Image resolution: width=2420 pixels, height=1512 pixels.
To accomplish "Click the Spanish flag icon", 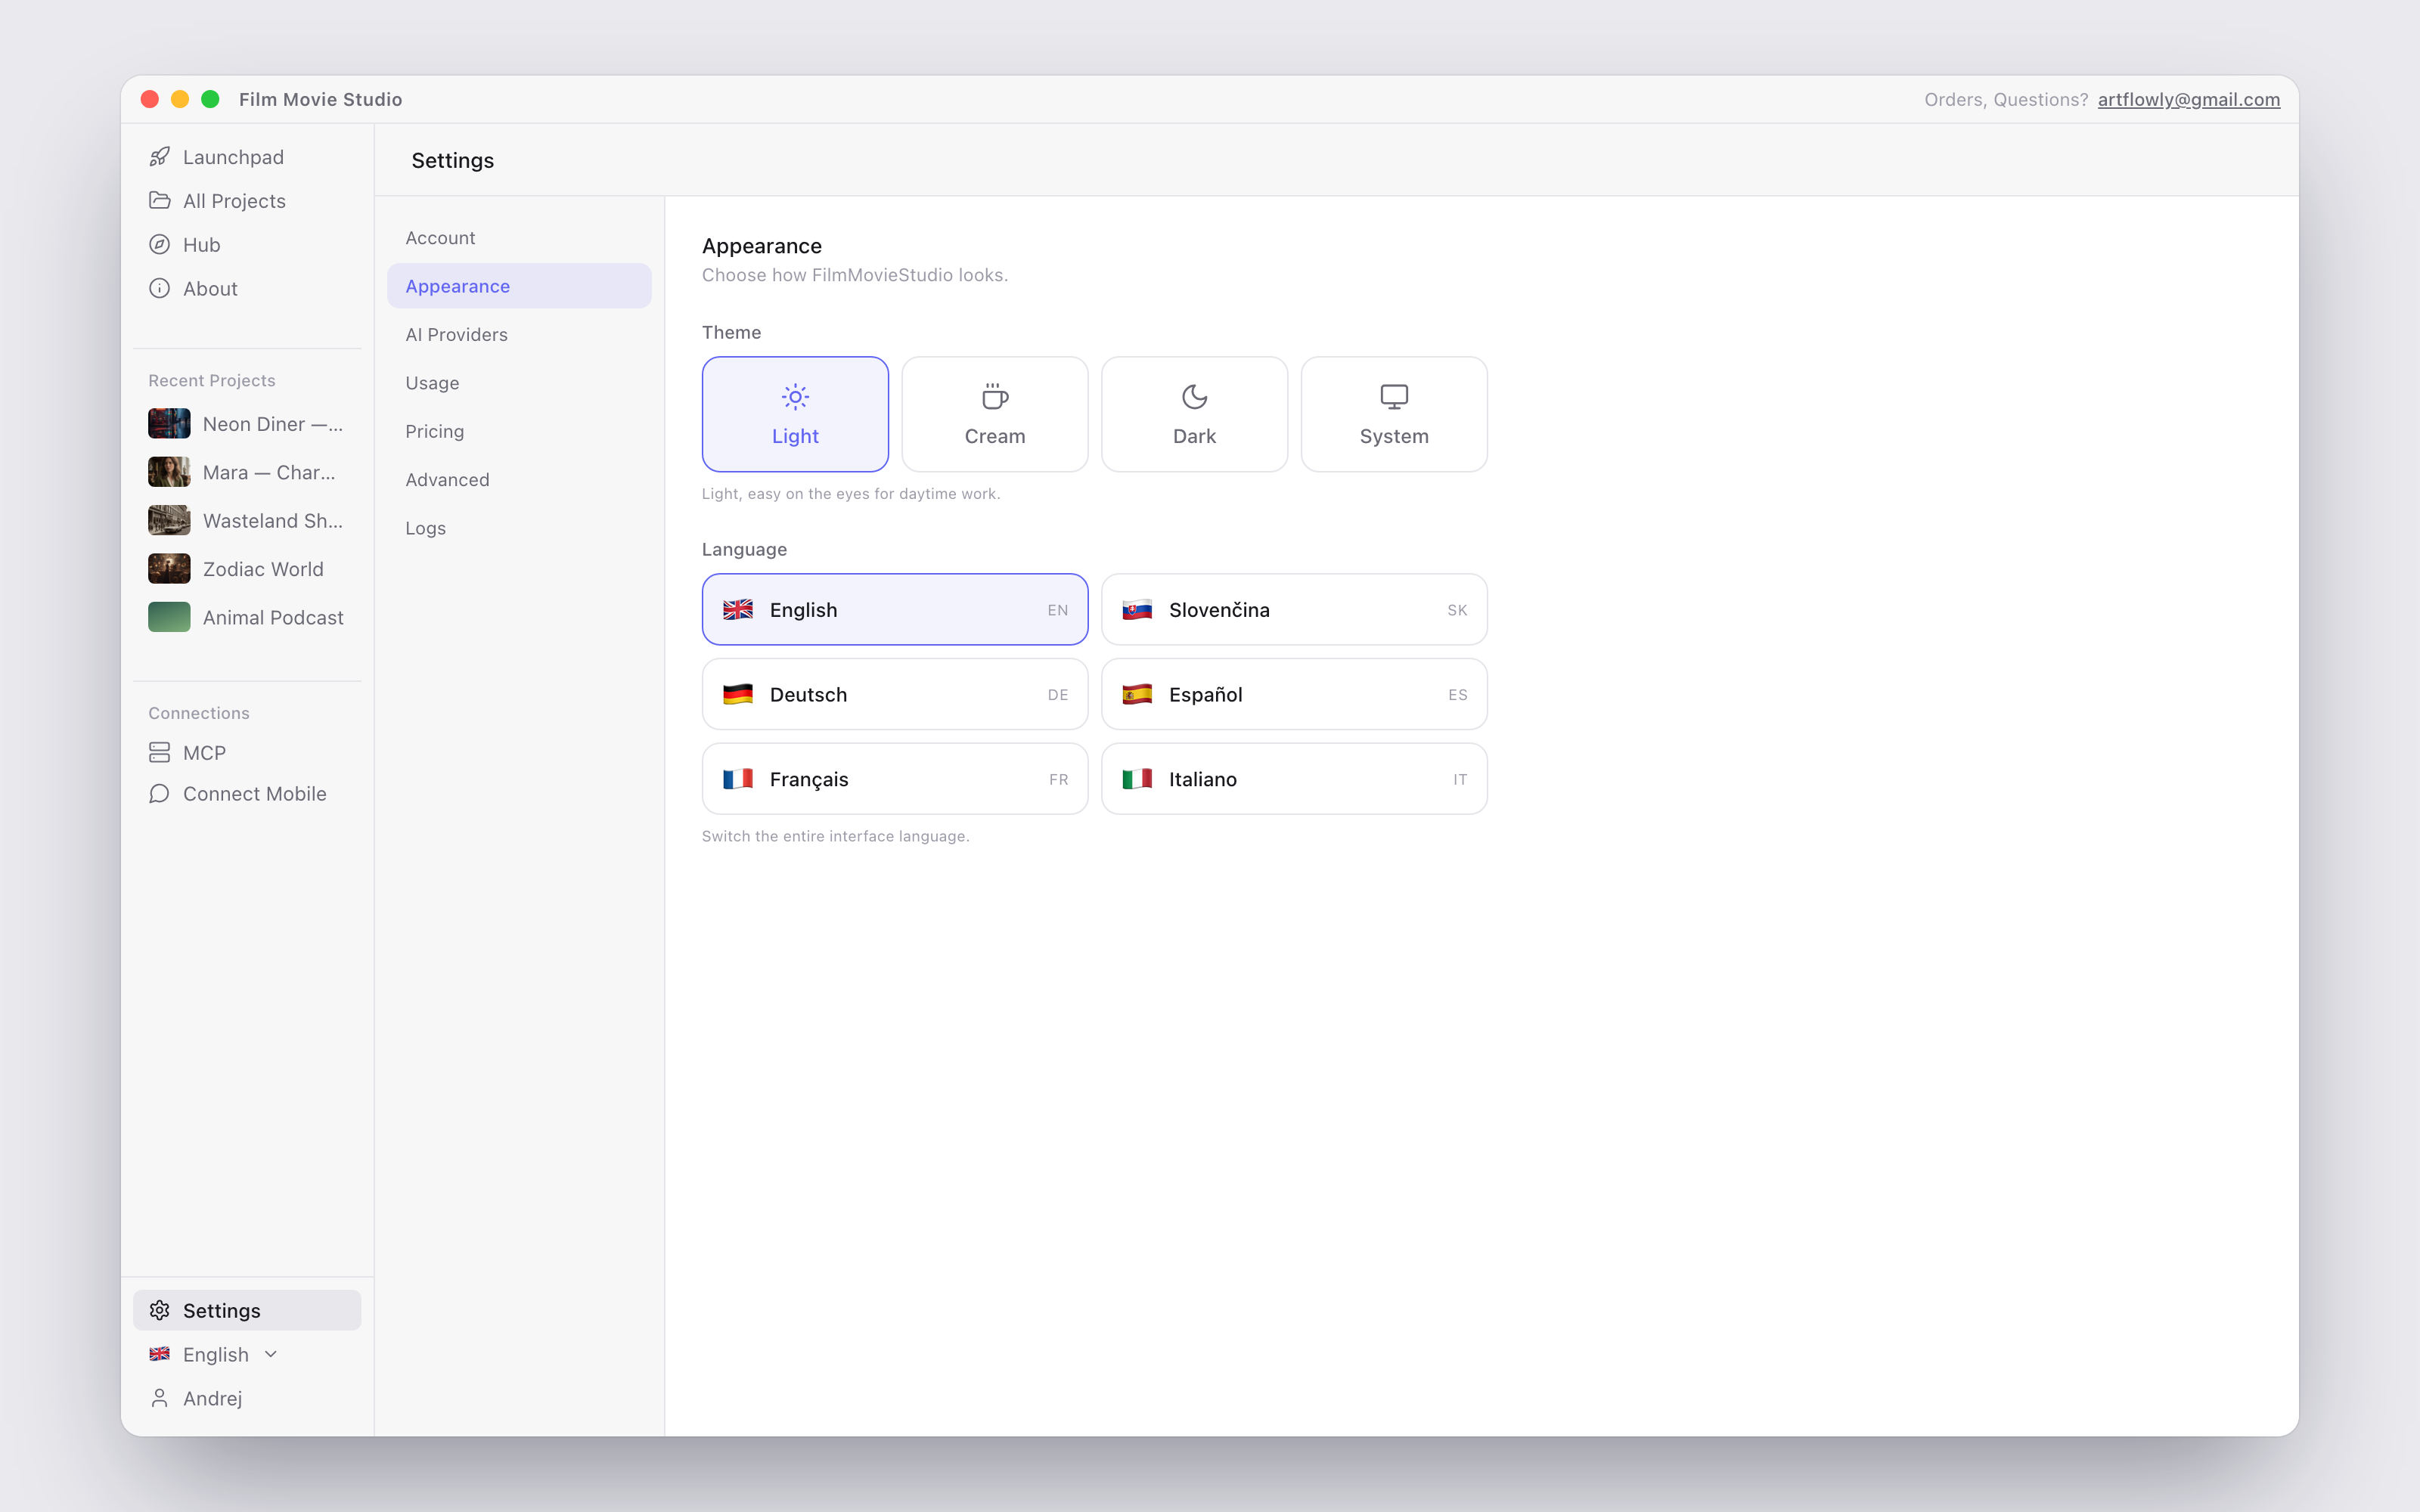I will click(x=1137, y=694).
